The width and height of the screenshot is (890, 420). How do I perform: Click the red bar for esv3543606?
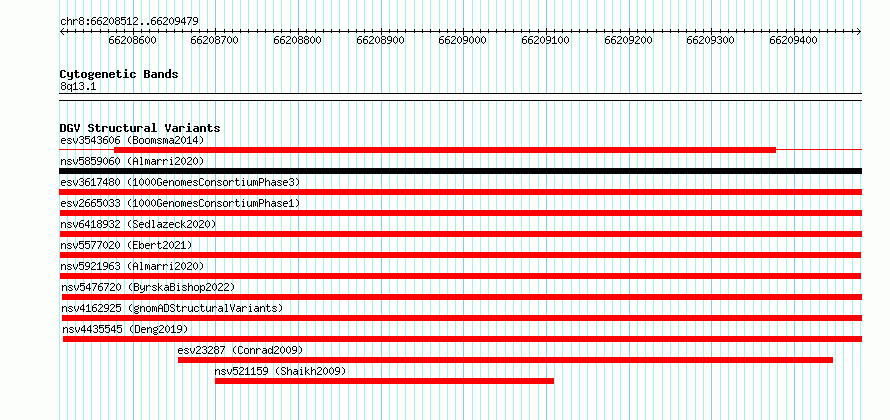pyautogui.click(x=445, y=150)
